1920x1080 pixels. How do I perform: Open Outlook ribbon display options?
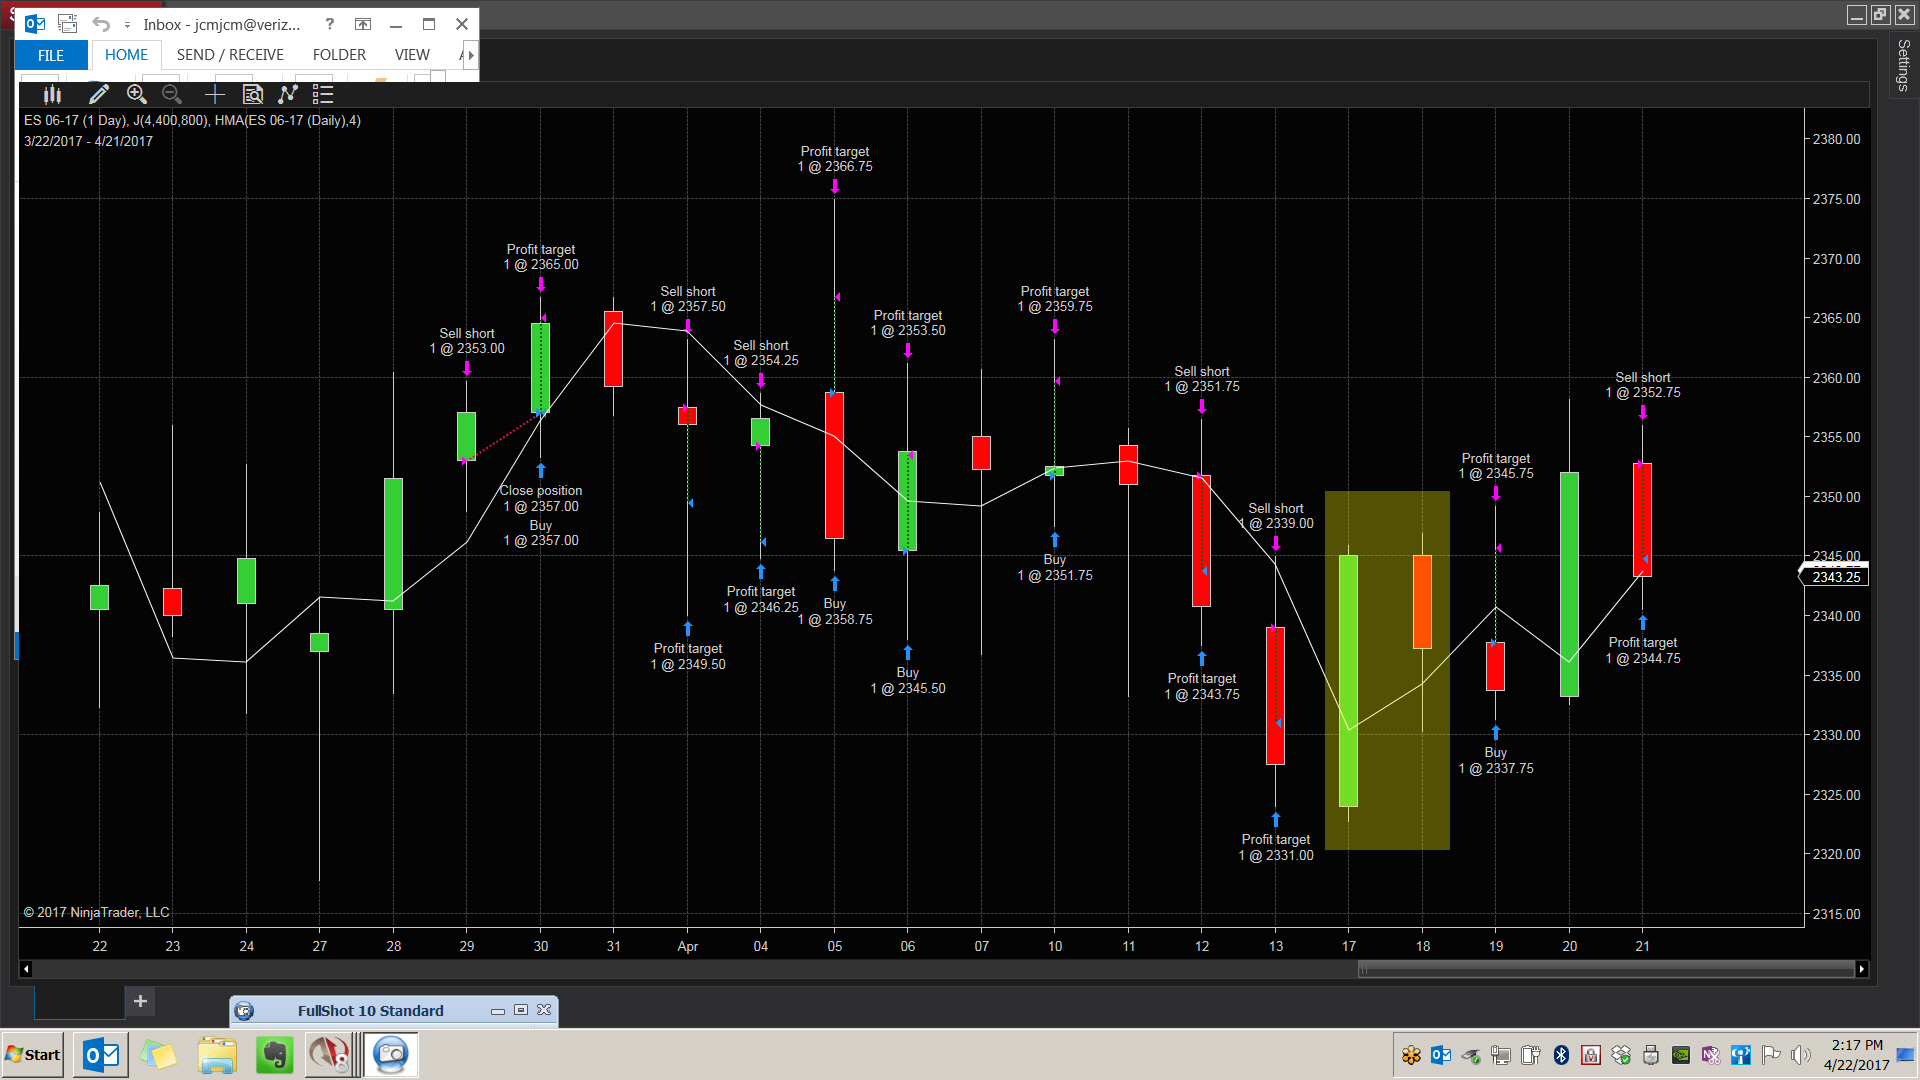[x=363, y=24]
